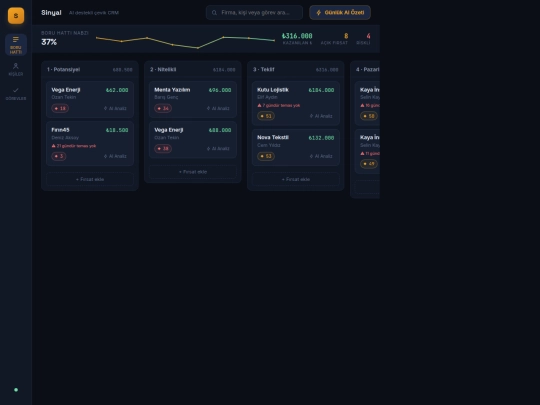Click contact name Deniz Aksoy on Fırın45
Viewport: 540px width, 405px height.
[x=65, y=137]
